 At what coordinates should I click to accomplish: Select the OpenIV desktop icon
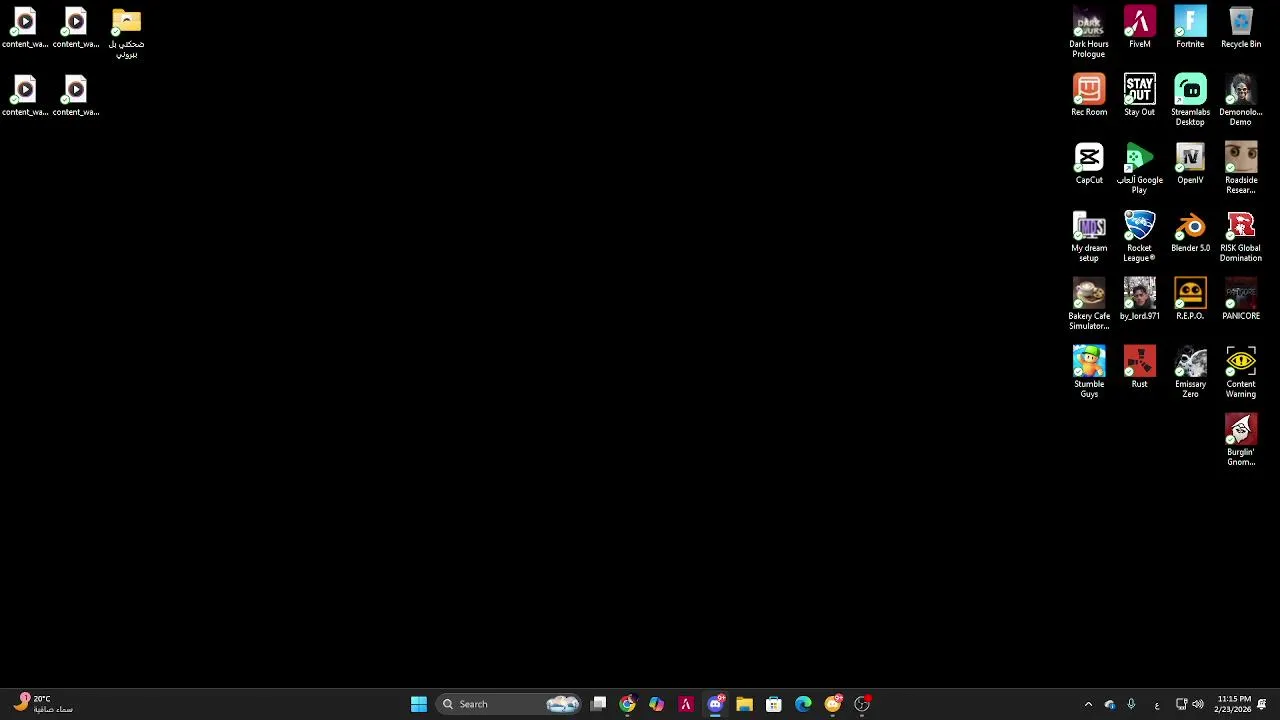(x=1190, y=164)
